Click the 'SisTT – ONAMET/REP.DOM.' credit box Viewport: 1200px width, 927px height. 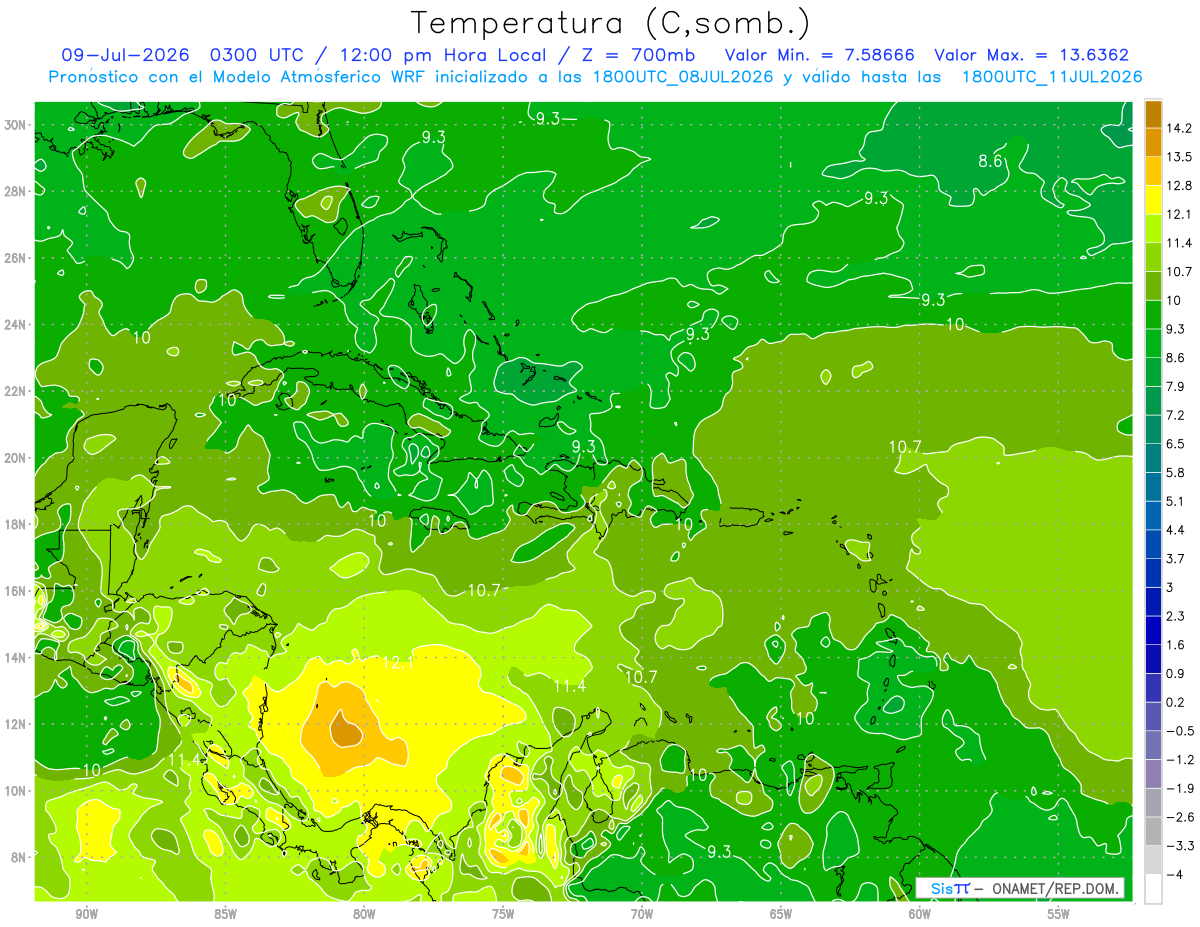tap(1020, 888)
